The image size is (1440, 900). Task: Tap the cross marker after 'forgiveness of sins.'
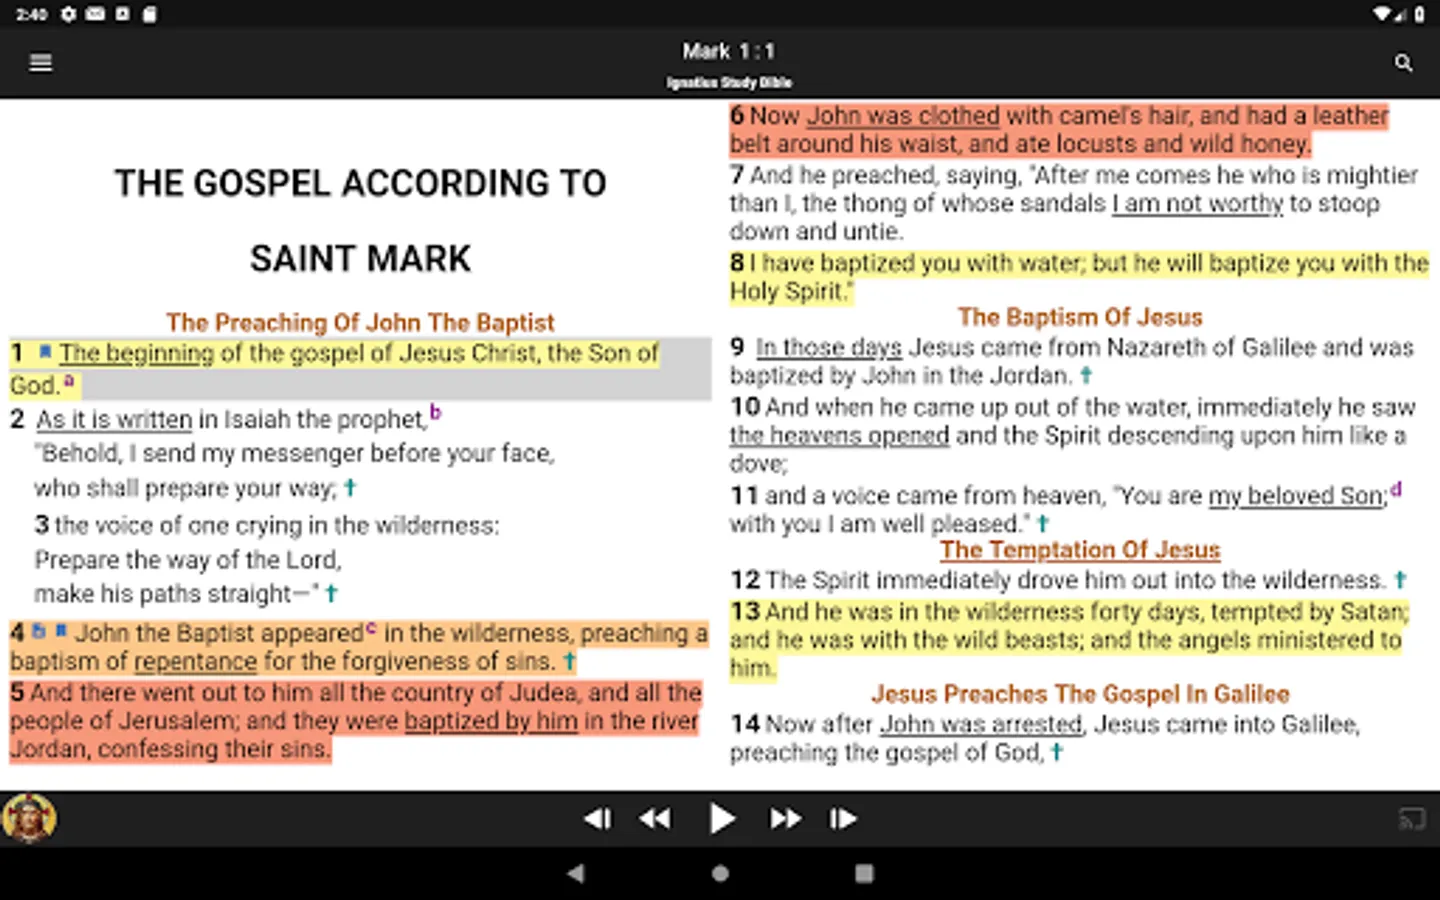[569, 661]
